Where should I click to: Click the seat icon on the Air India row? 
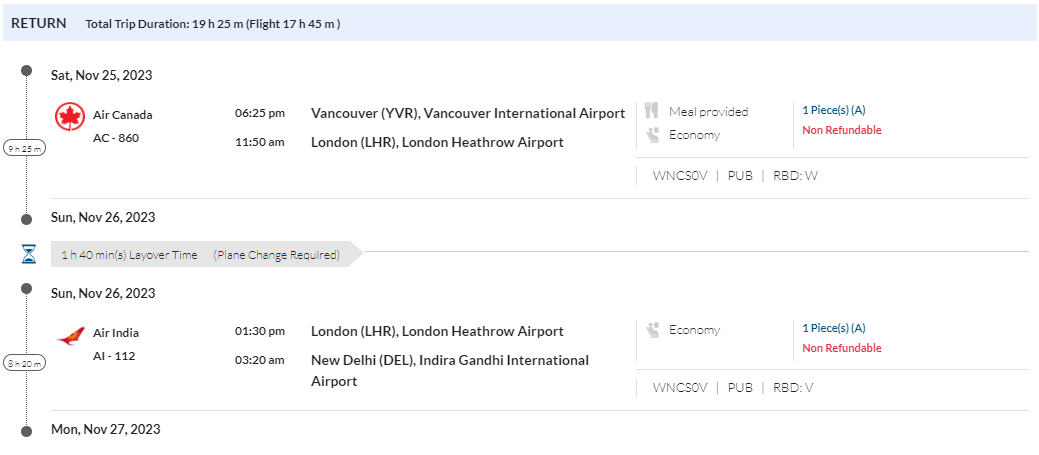(x=652, y=330)
